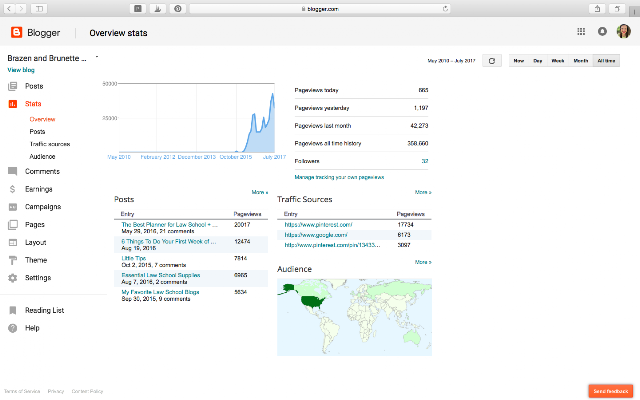Image resolution: width=640 pixels, height=400 pixels.
Task: Open The Best Planner for Law School post
Action: coord(169,224)
